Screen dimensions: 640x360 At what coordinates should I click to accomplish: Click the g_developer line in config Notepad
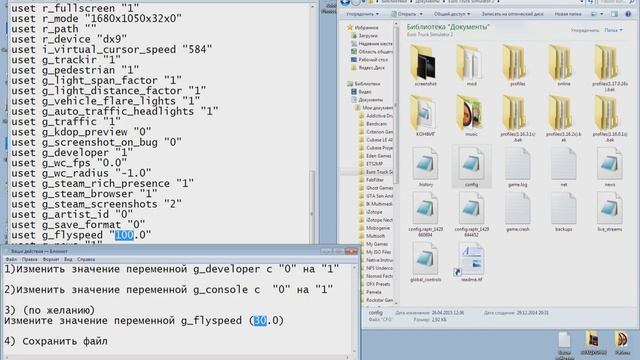[72, 153]
